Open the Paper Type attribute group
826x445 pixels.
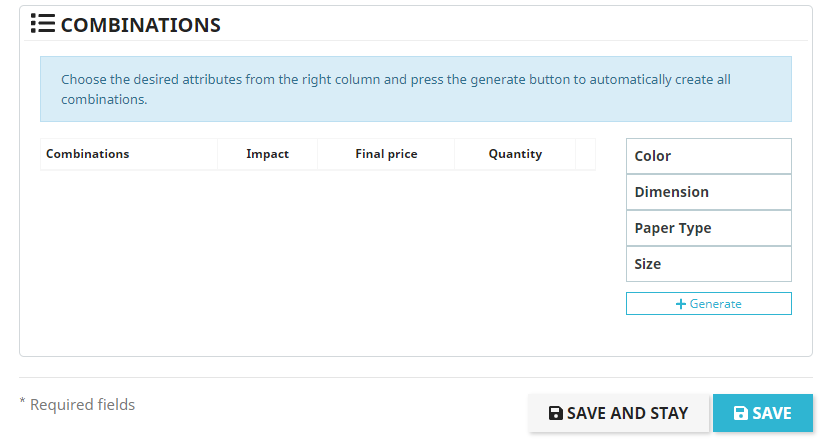point(708,228)
